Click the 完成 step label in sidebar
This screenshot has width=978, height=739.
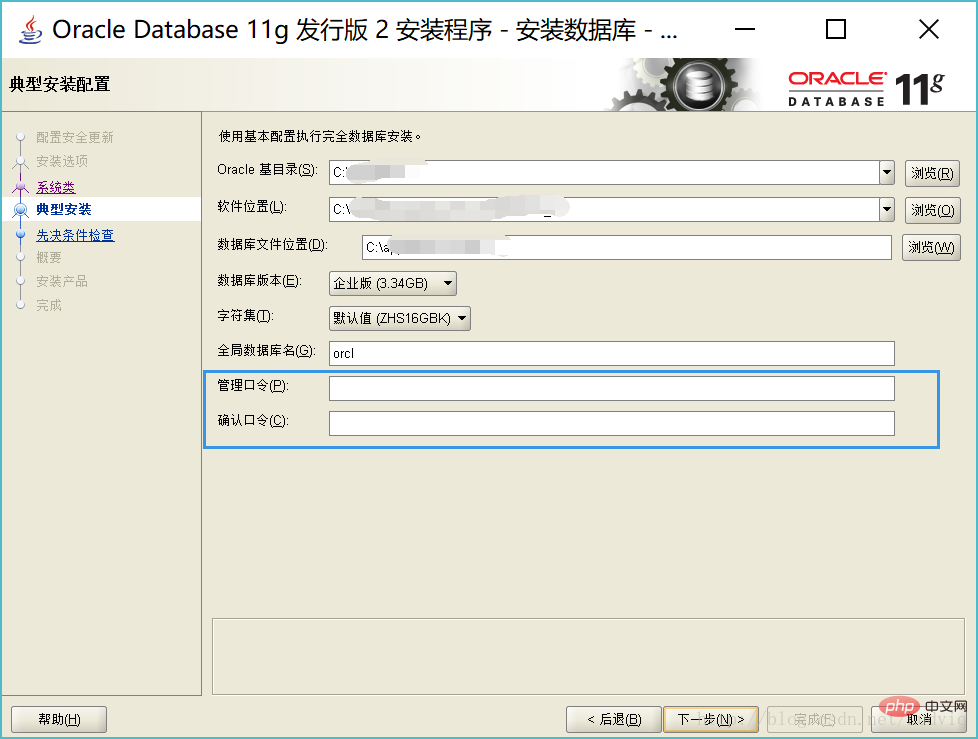(49, 305)
